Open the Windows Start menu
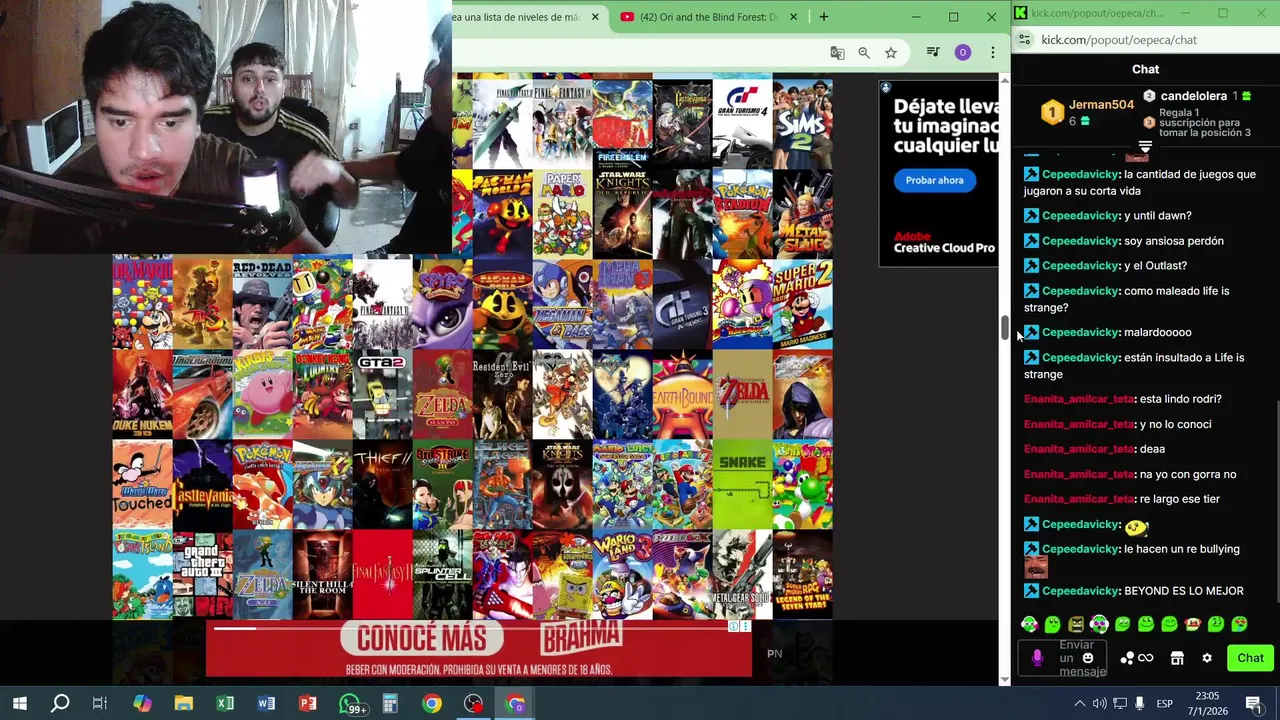This screenshot has height=720, width=1280. tap(20, 704)
